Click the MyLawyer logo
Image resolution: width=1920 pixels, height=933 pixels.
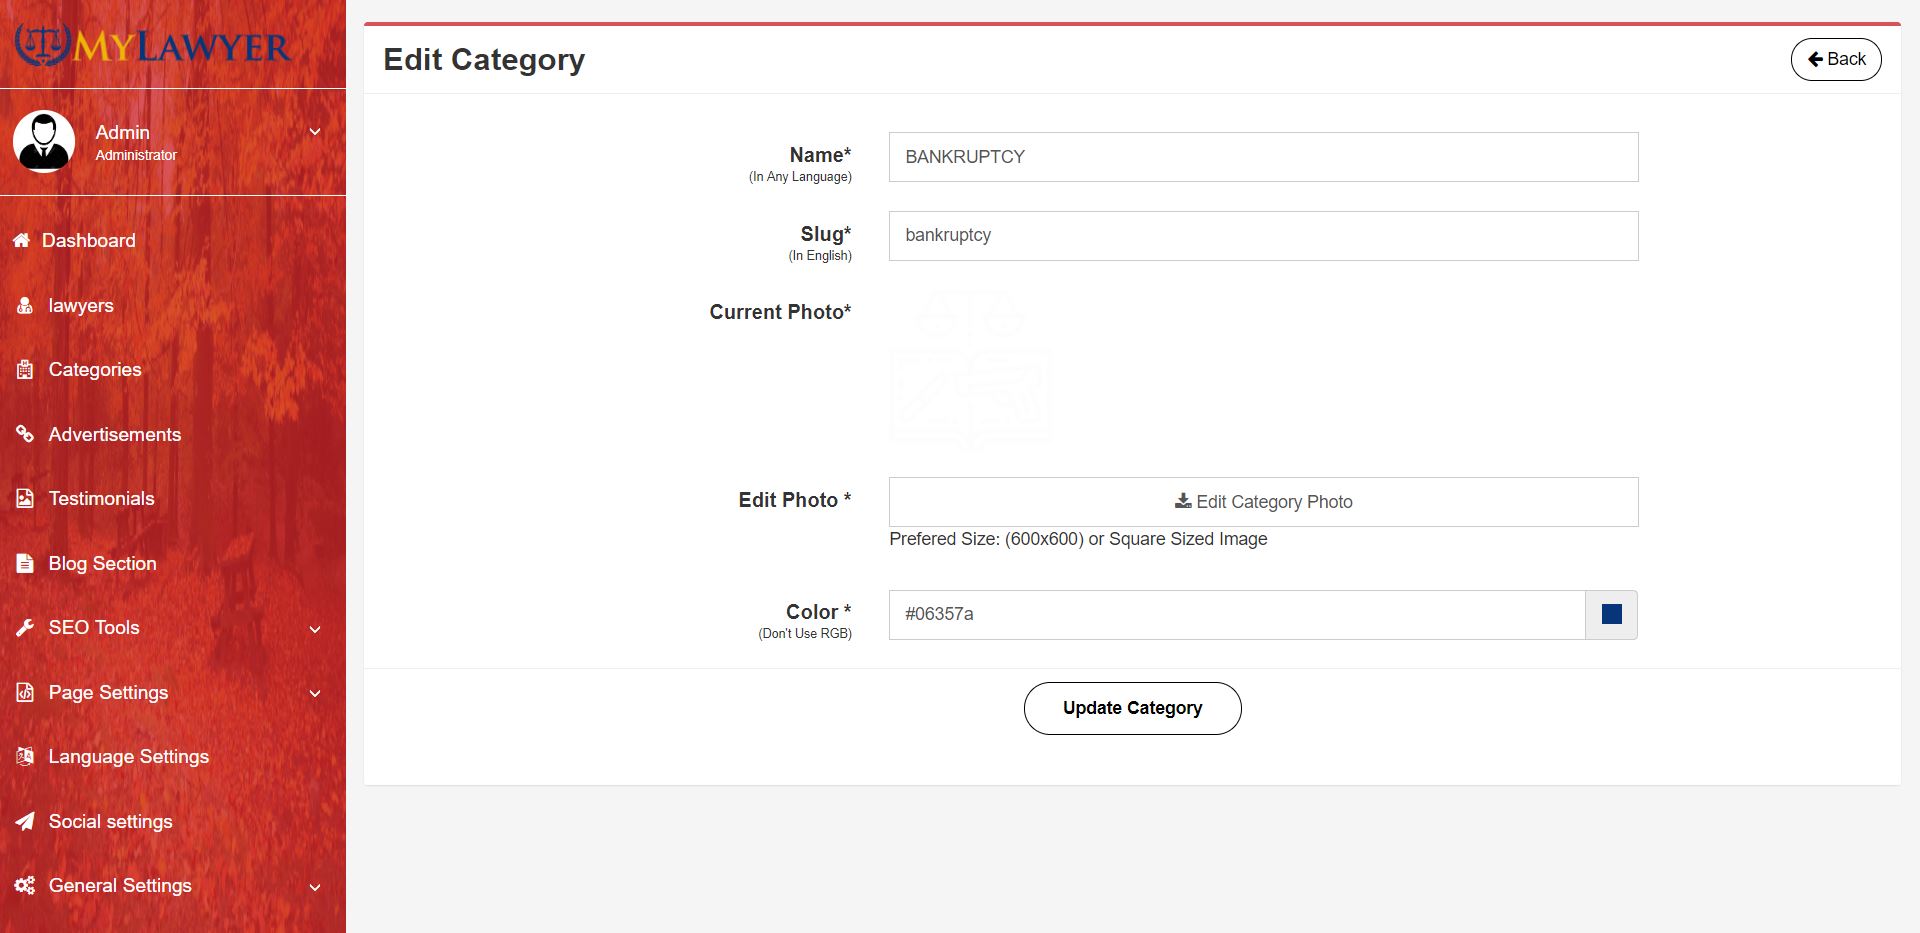click(153, 45)
